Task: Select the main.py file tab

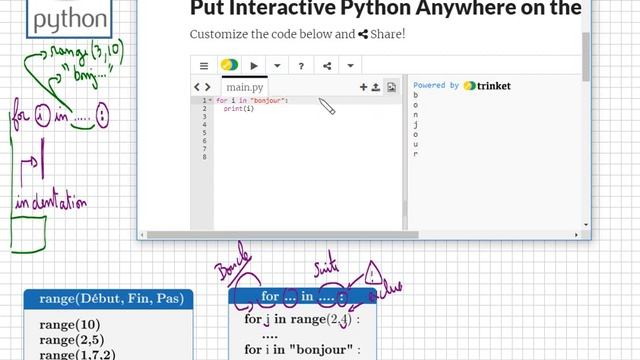Action: 245,87
